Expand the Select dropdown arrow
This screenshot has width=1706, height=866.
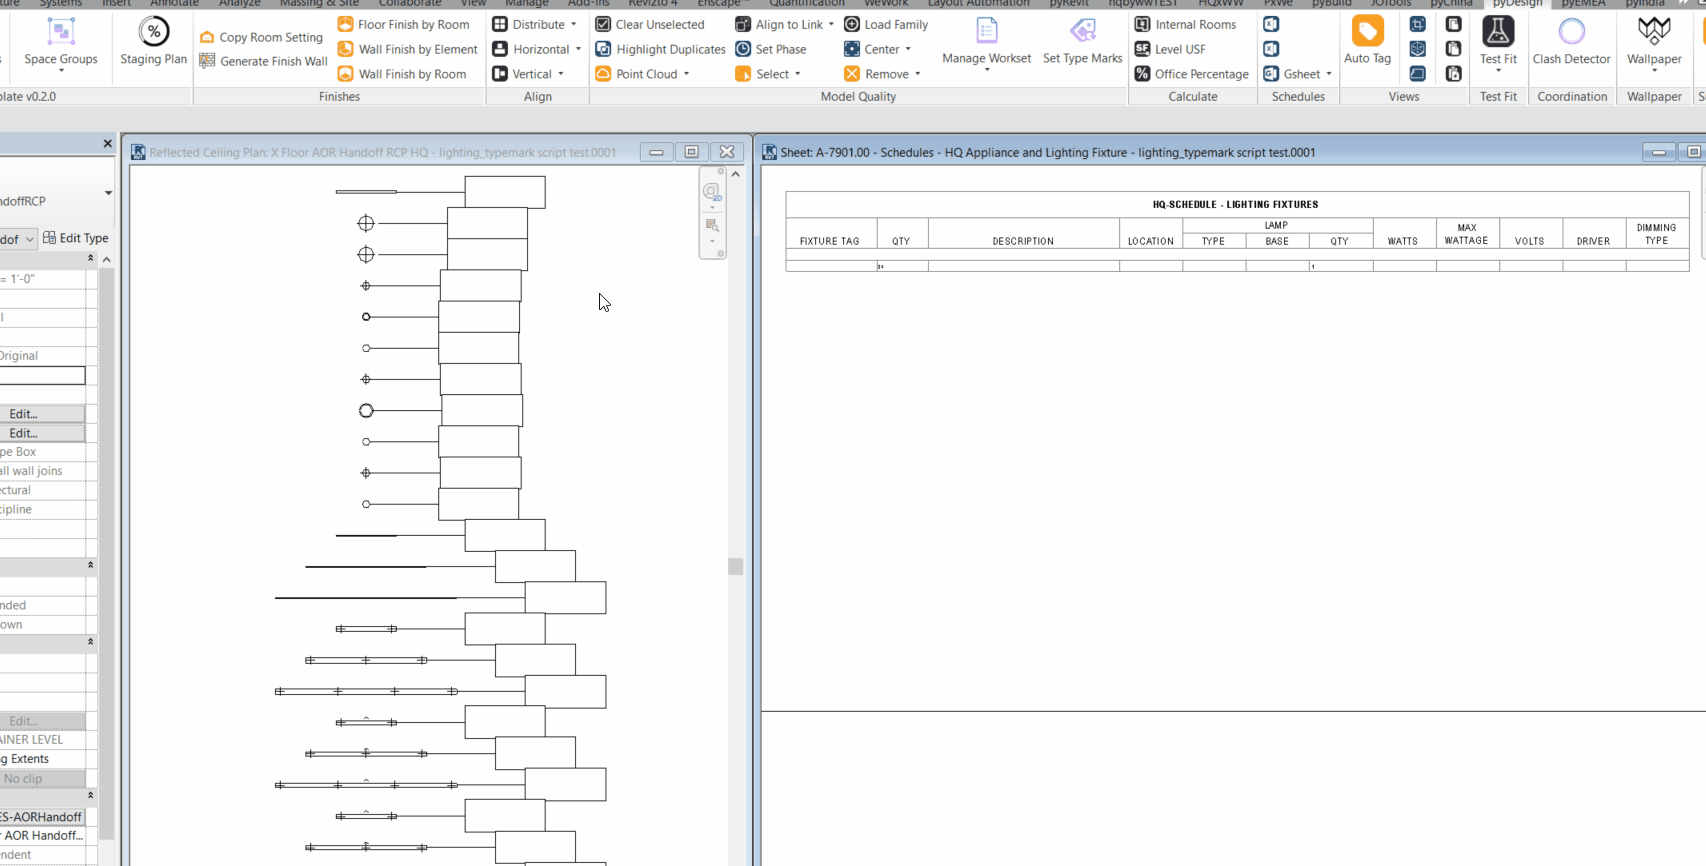coord(797,74)
